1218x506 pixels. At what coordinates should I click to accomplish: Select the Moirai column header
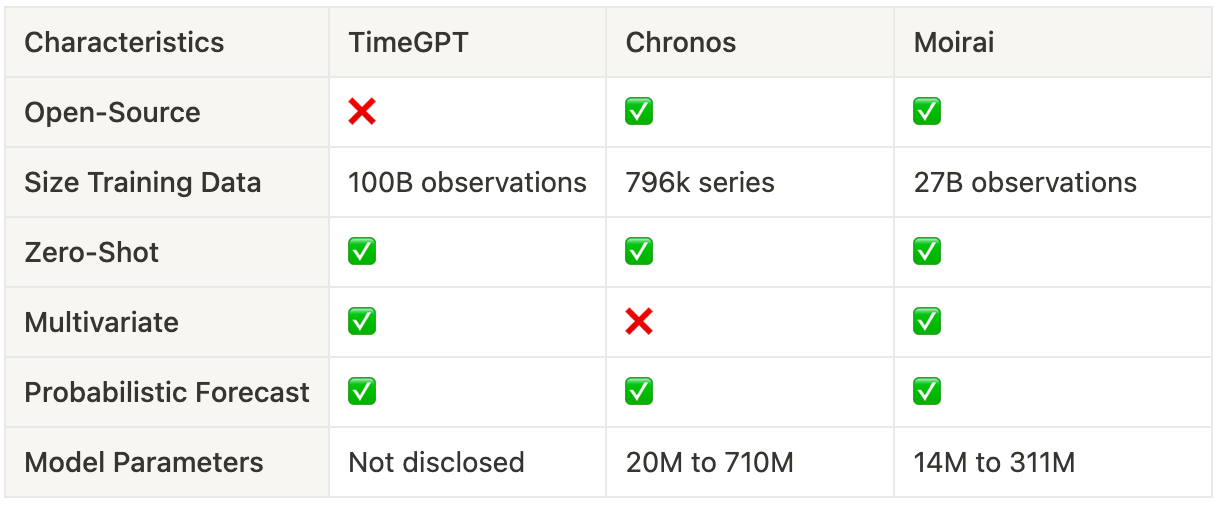[954, 43]
